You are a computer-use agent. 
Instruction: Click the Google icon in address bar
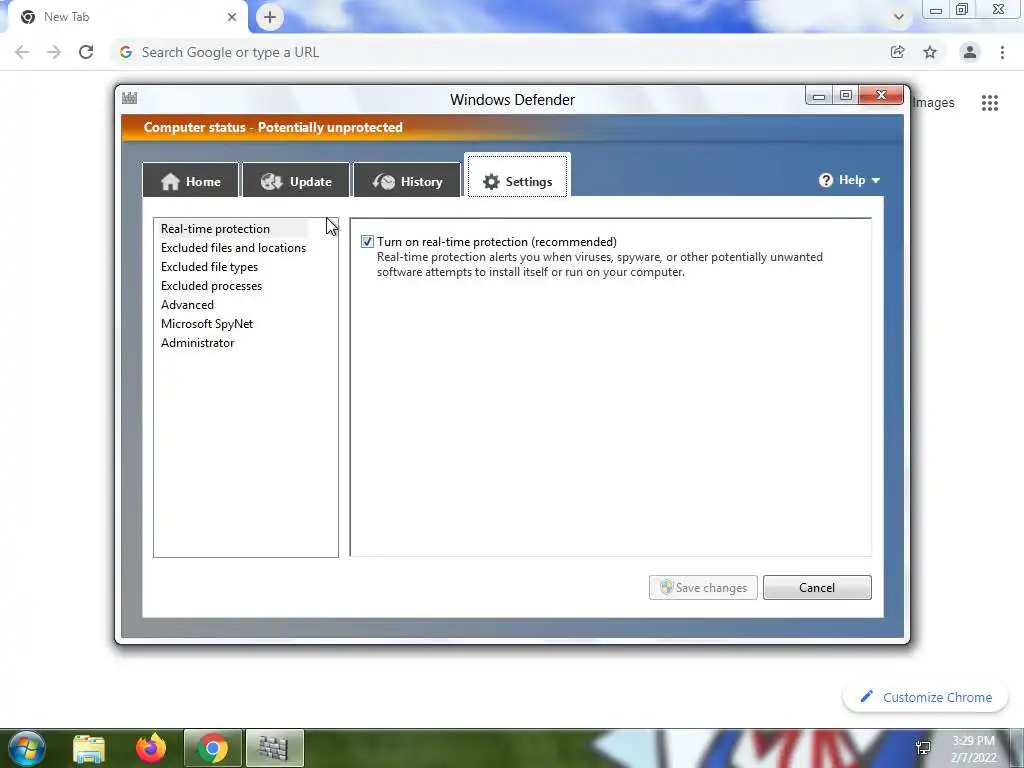[x=125, y=52]
